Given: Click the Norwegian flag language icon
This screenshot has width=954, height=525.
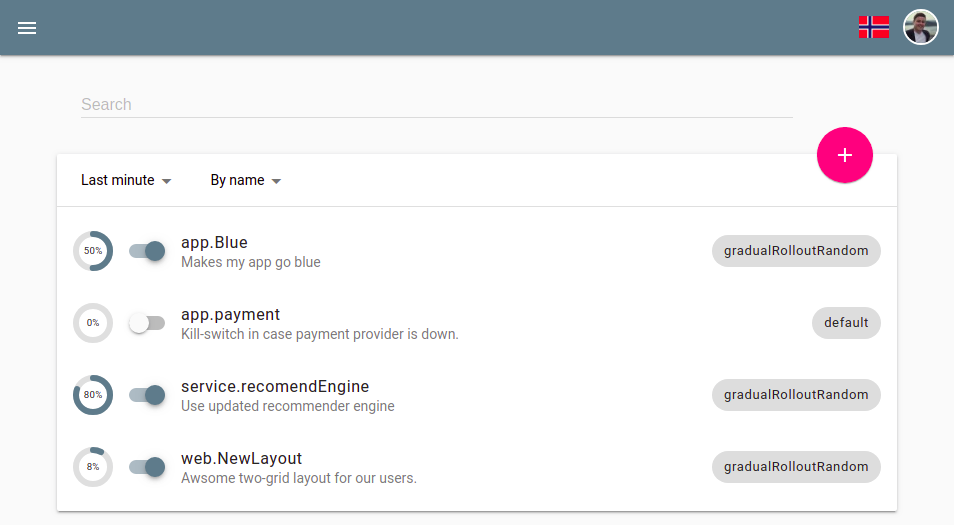Looking at the screenshot, I should point(874,27).
